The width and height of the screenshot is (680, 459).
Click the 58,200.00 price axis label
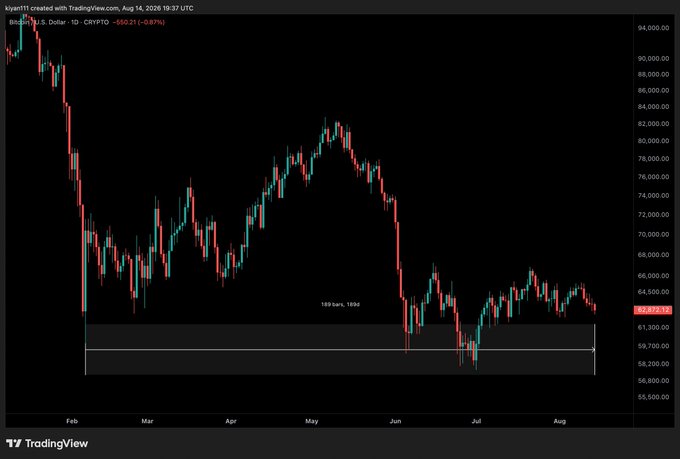653,364
